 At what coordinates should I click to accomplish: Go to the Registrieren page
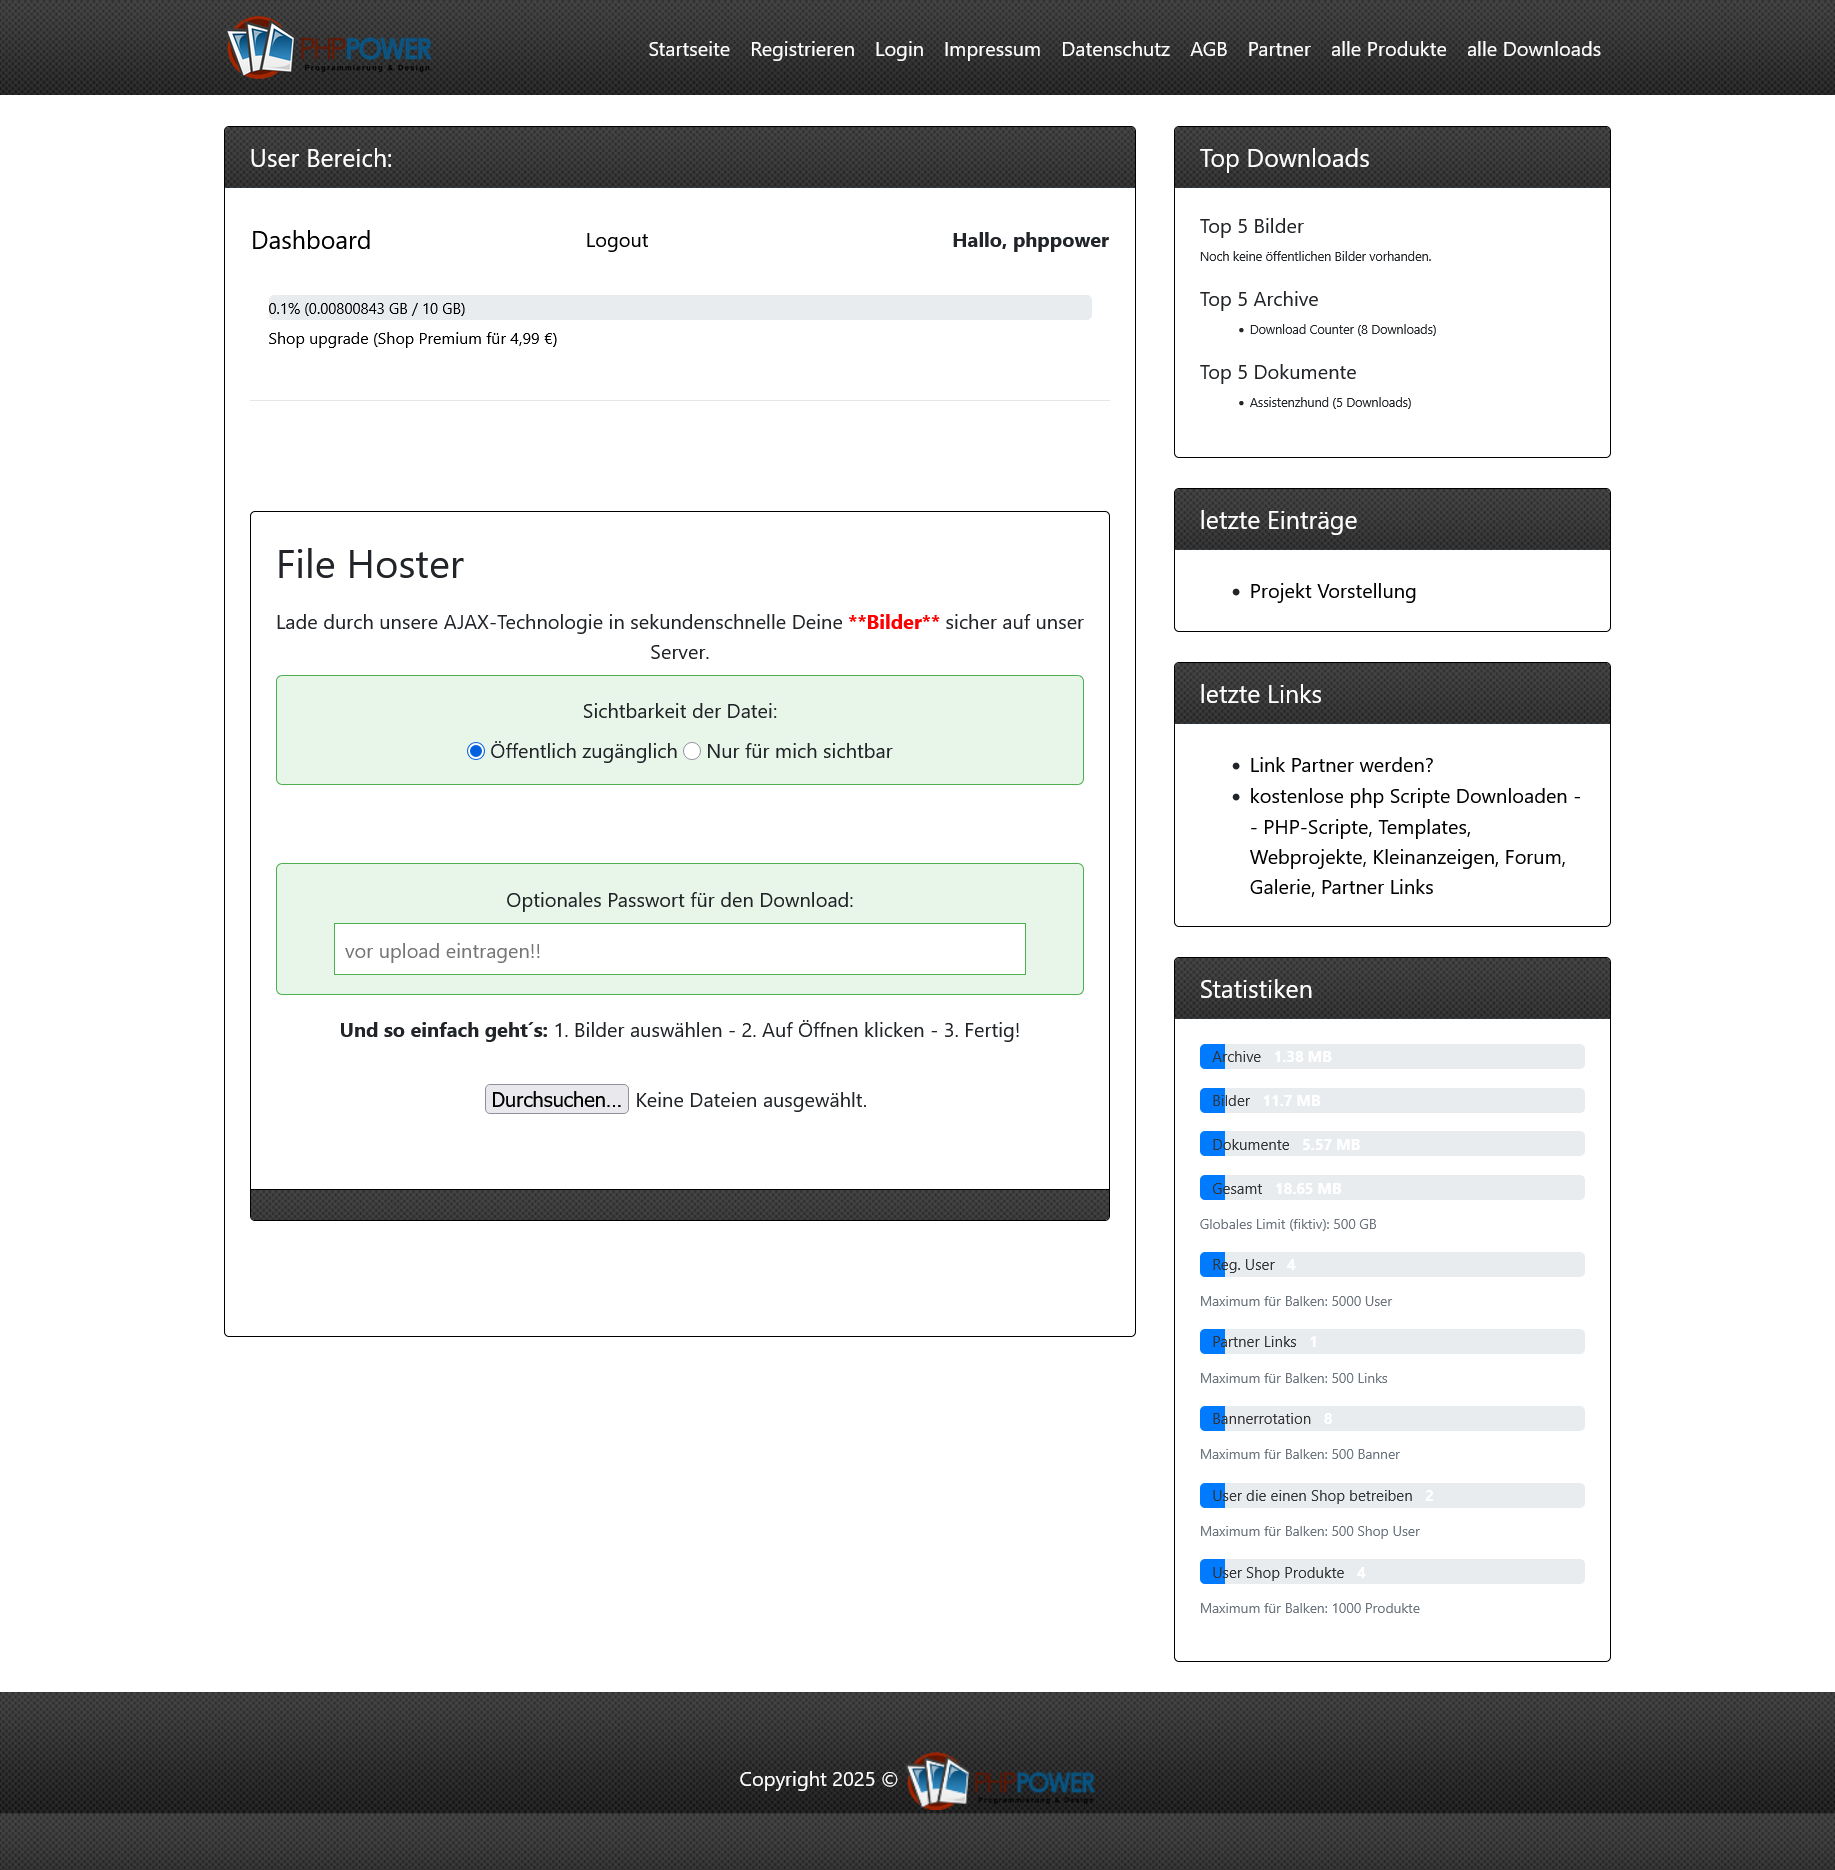point(802,49)
